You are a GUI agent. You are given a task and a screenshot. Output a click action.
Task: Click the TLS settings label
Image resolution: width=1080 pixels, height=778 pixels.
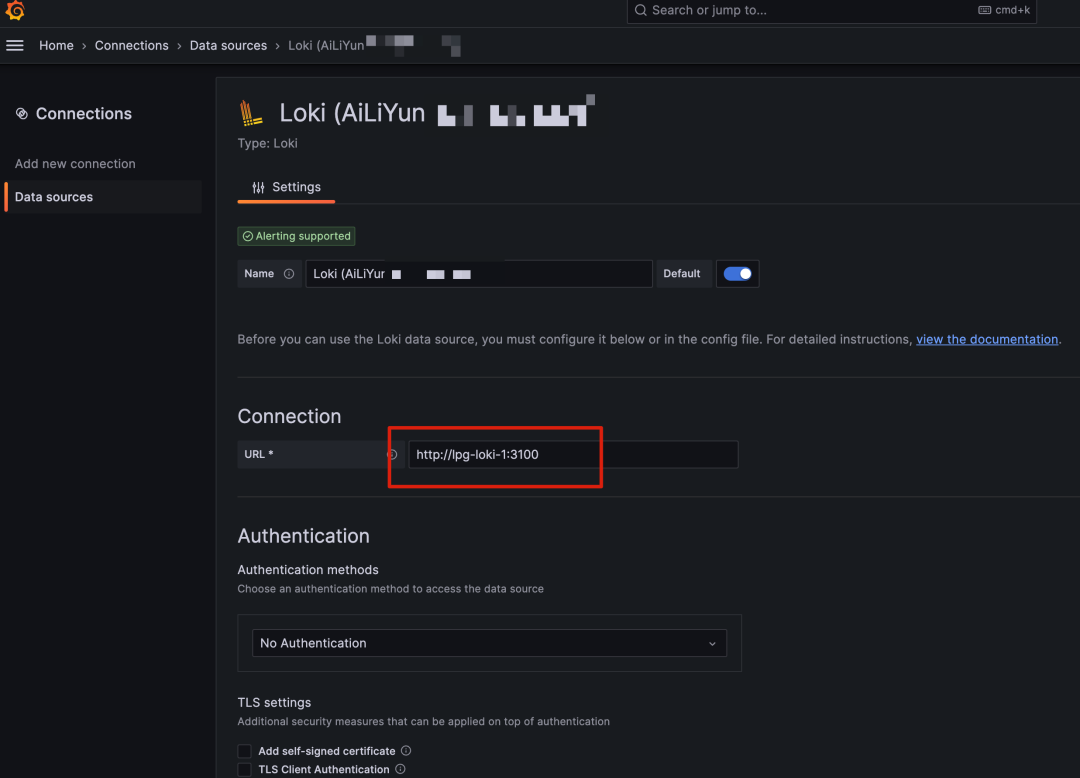tap(274, 703)
